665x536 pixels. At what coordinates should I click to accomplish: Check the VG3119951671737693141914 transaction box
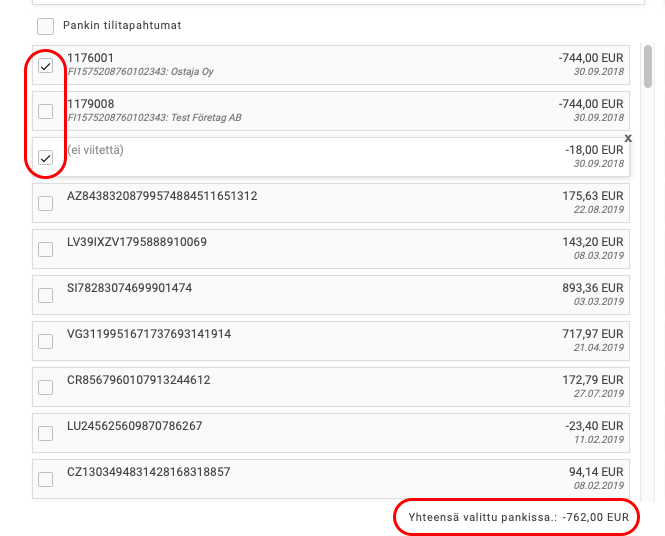(45, 341)
